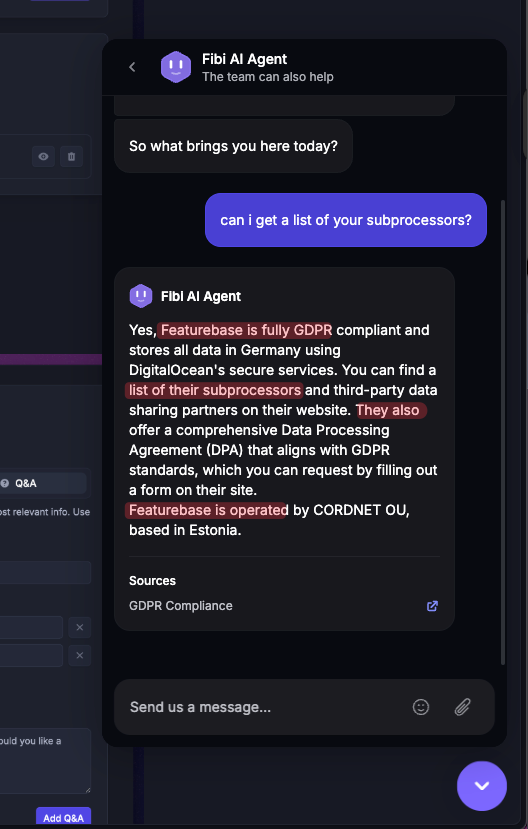The image size is (528, 829).
Task: Open the GDPR Compliance external link icon
Action: click(432, 606)
